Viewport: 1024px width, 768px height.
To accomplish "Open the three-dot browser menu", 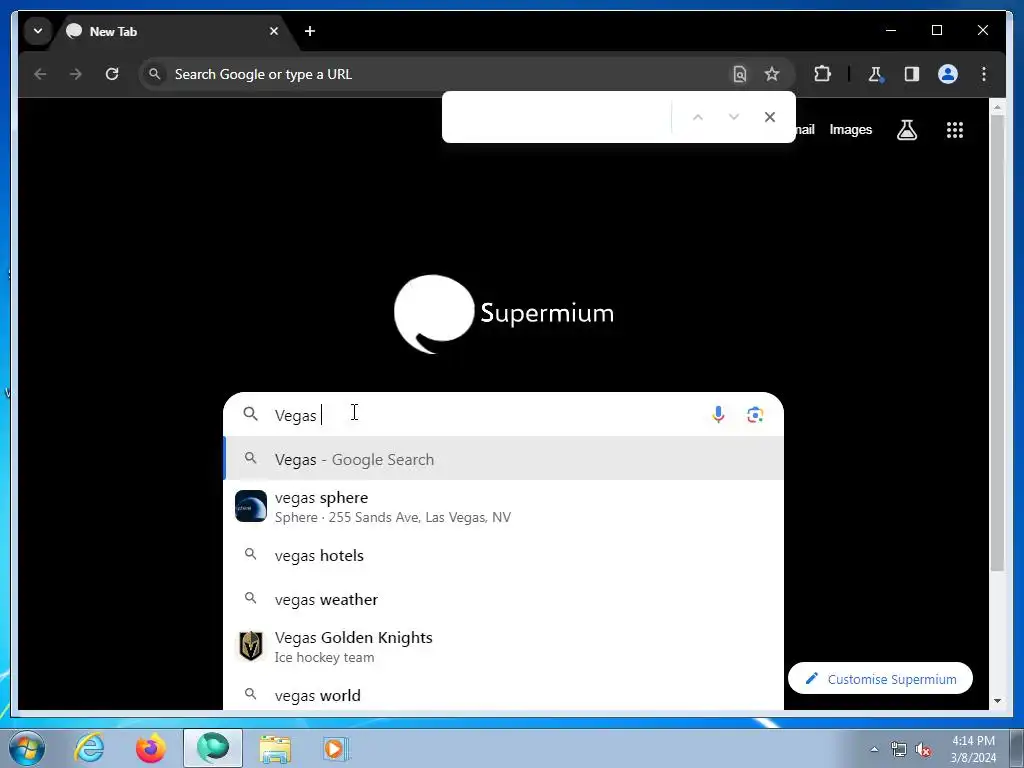I will click(x=984, y=74).
